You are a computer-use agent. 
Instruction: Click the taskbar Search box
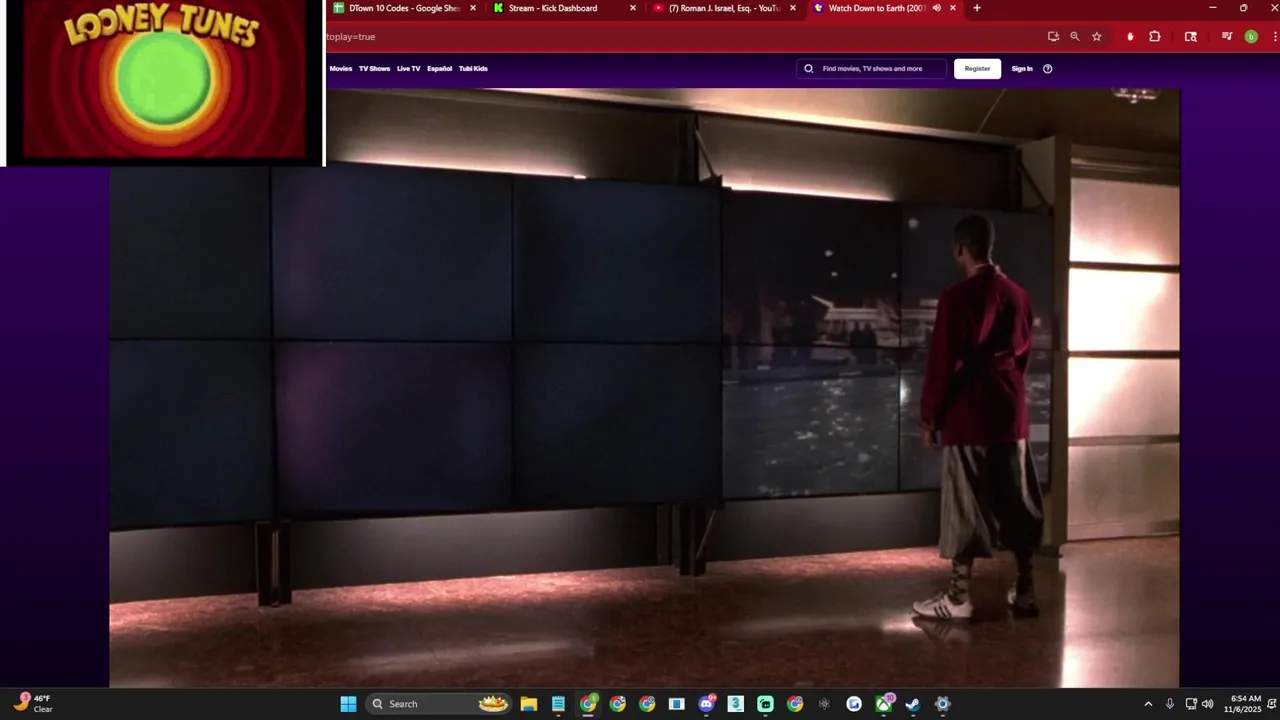click(x=438, y=704)
